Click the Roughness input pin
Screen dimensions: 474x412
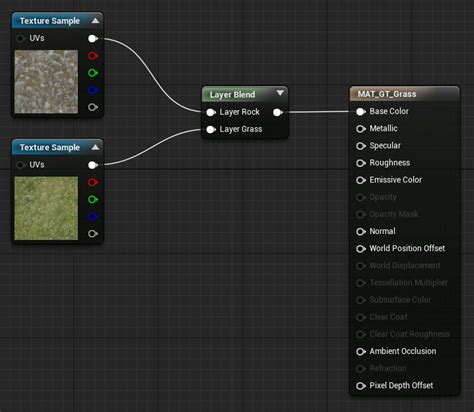tap(361, 163)
